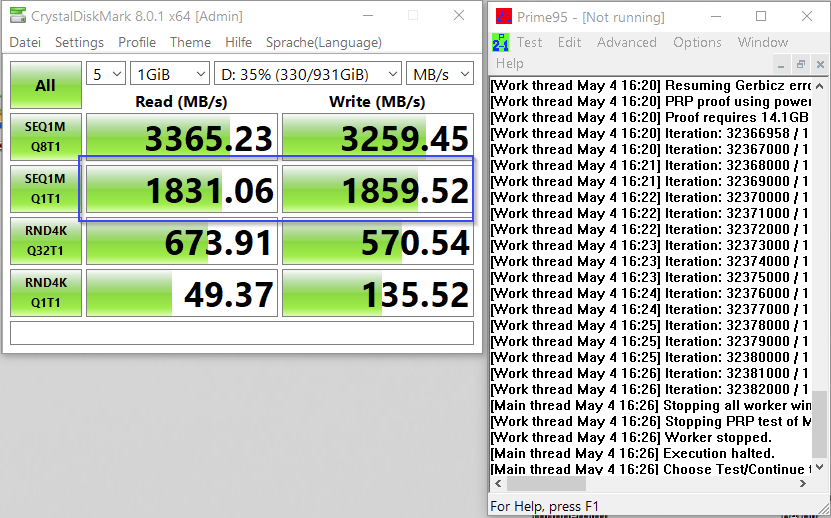The width and height of the screenshot is (831, 518).
Task: Click the 'Read (MB/s)' column header
Action: (x=181, y=101)
